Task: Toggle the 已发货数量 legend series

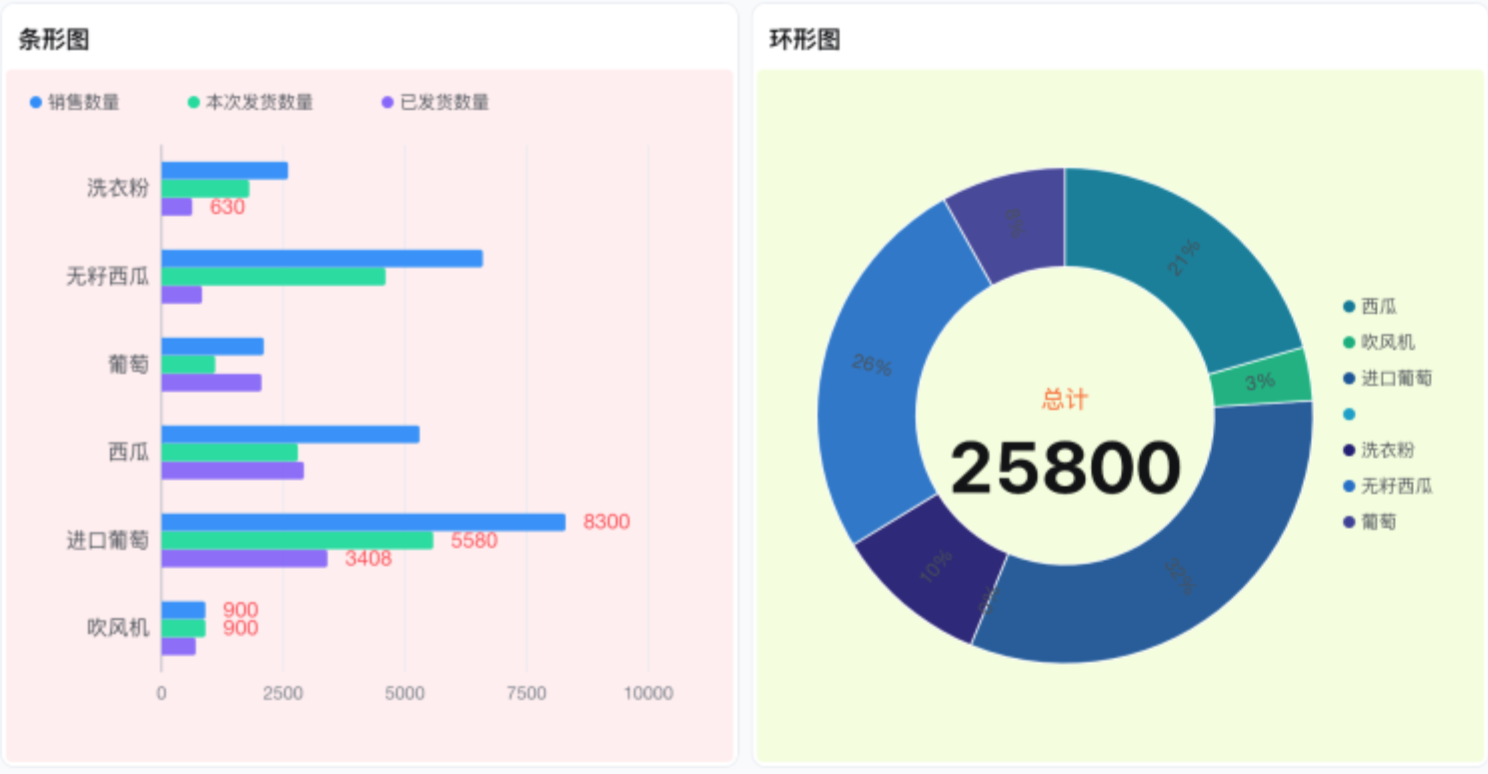Action: pos(435,102)
